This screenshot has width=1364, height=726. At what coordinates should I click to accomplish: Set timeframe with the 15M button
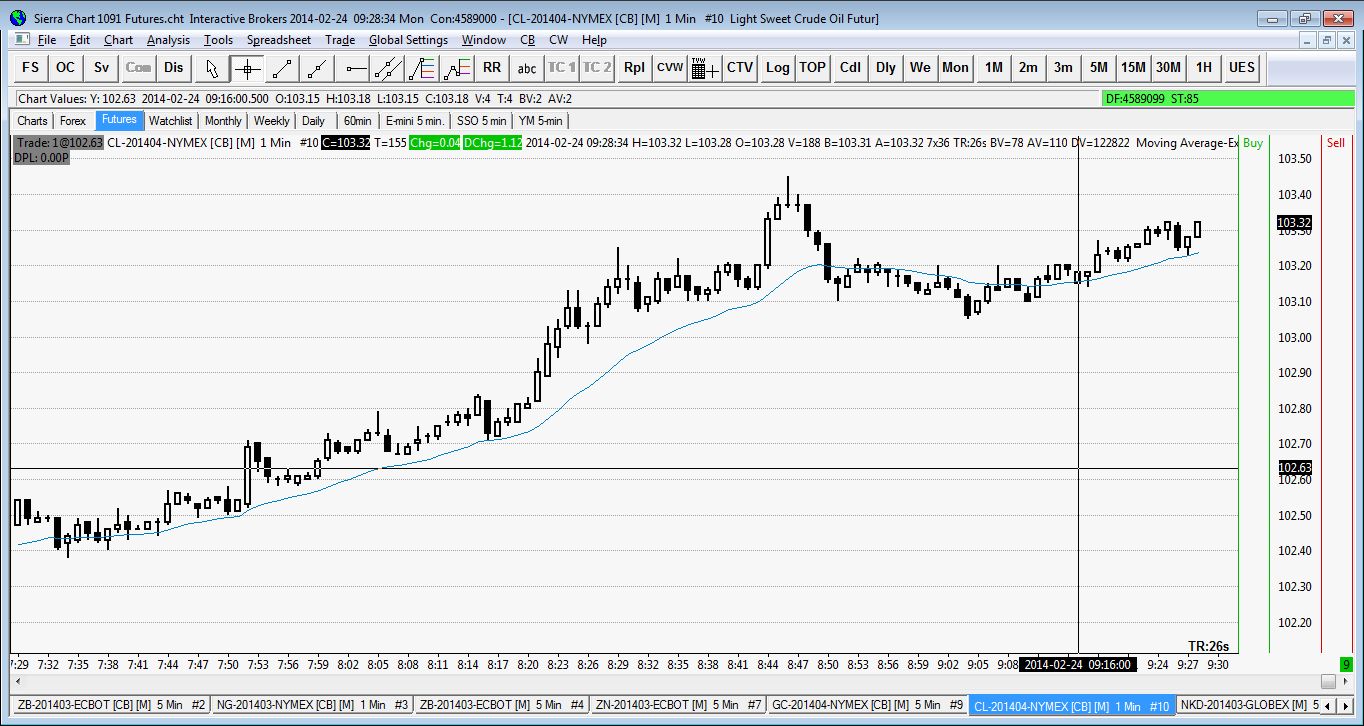click(x=1133, y=68)
